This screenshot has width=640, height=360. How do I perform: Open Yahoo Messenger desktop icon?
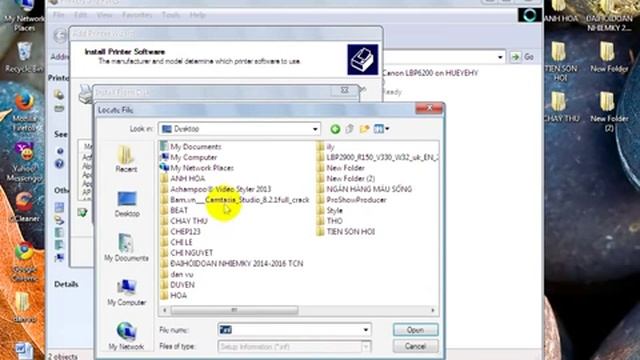[x=24, y=162]
